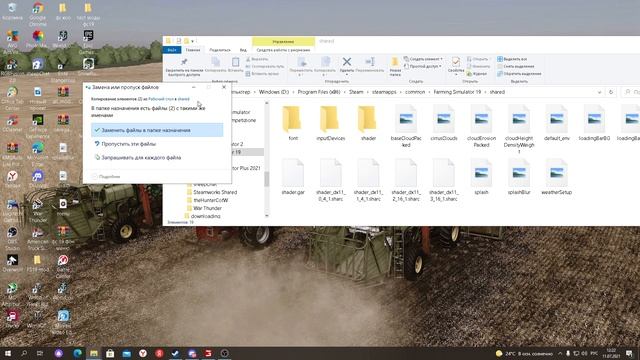Viewport: 640px width, 360px height.
Task: Click the Cut ribbon command
Action: (x=257, y=59)
